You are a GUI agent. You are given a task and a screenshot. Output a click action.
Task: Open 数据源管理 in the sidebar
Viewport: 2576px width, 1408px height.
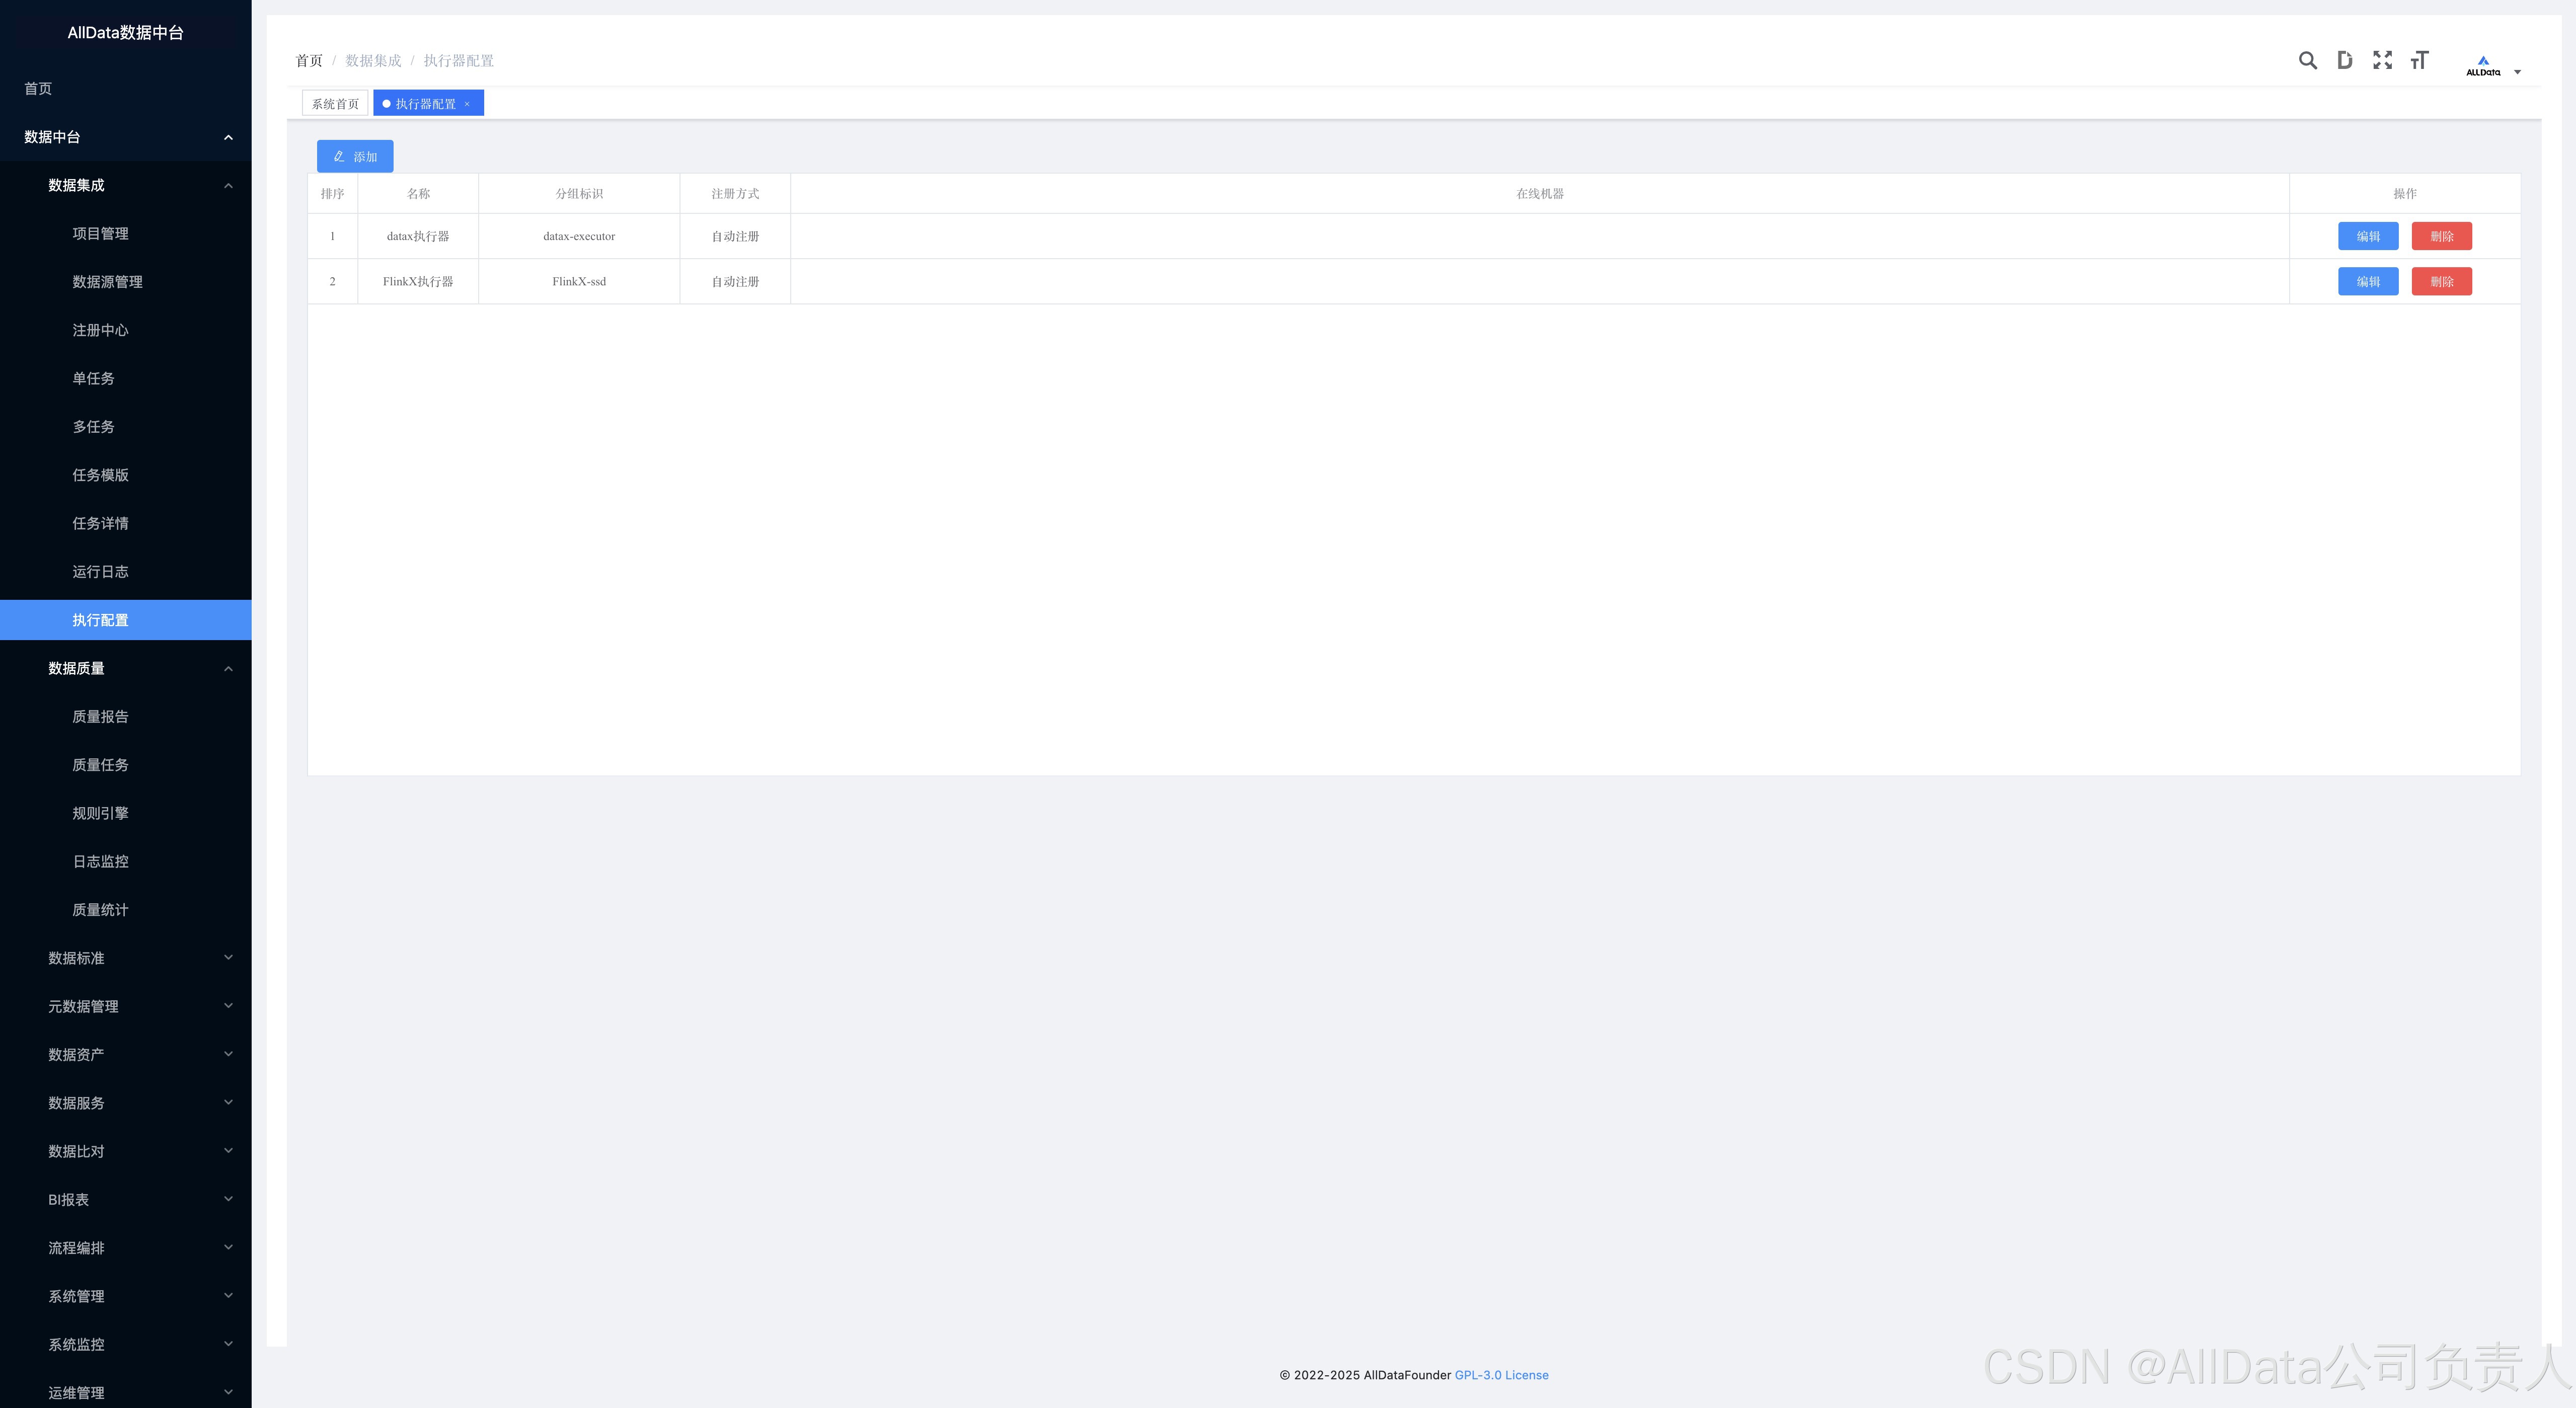tap(108, 282)
